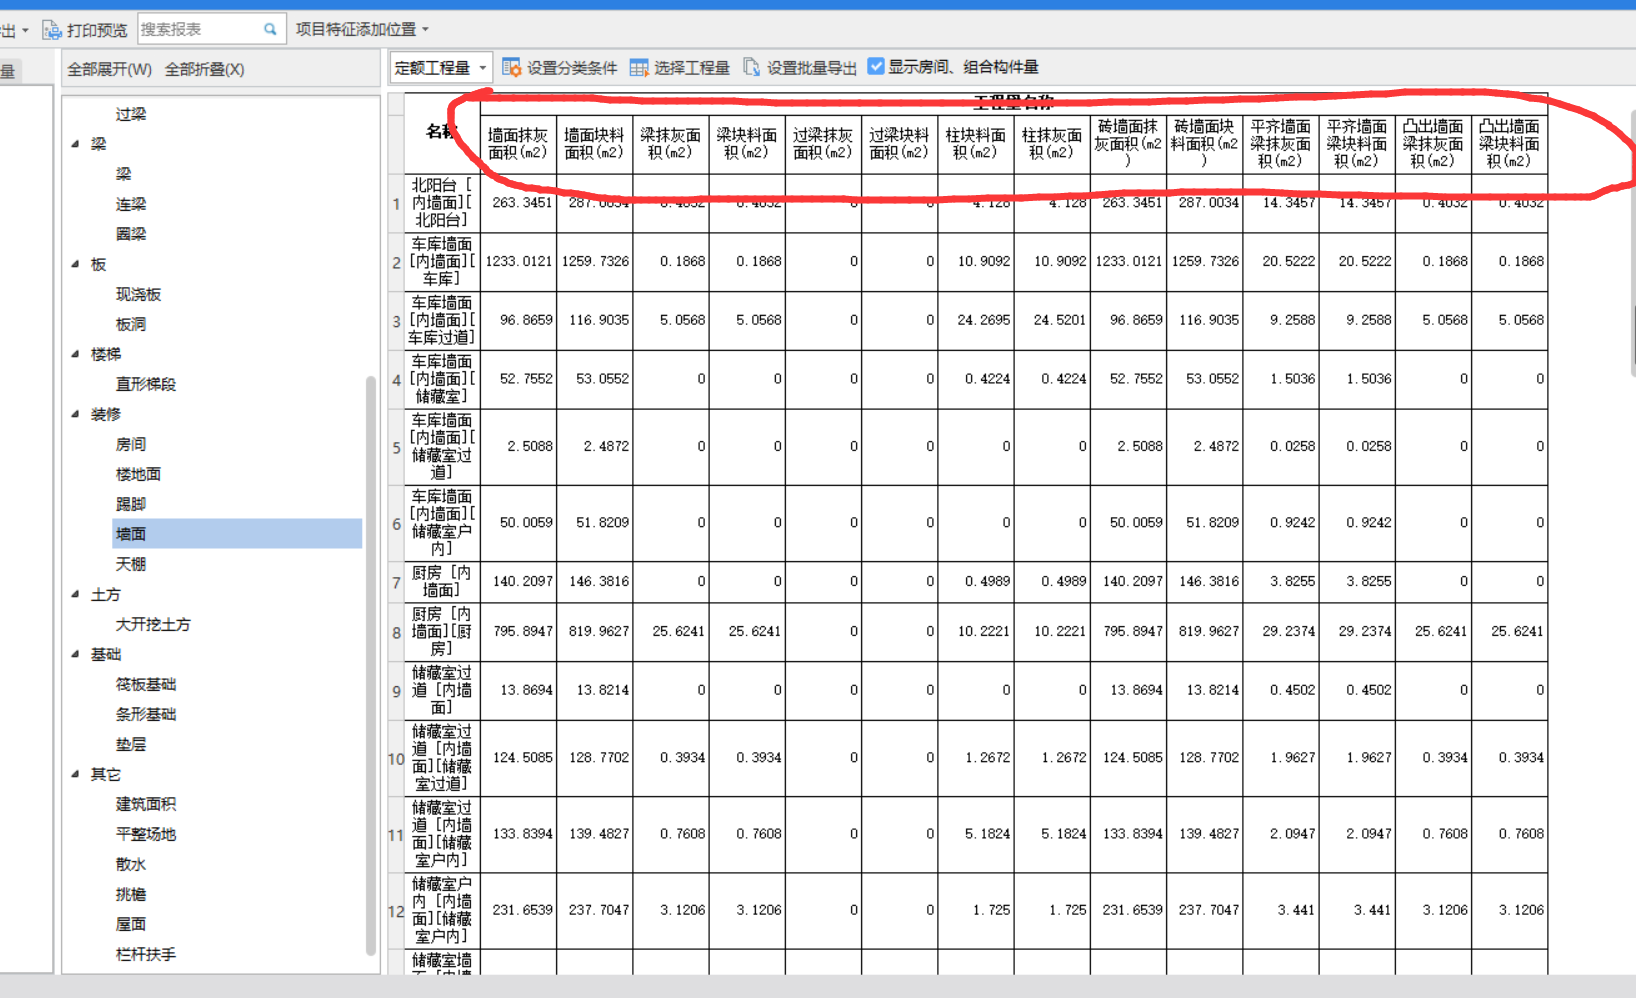Select the highlighted 墙面 tree item
This screenshot has width=1636, height=998.
tap(237, 534)
